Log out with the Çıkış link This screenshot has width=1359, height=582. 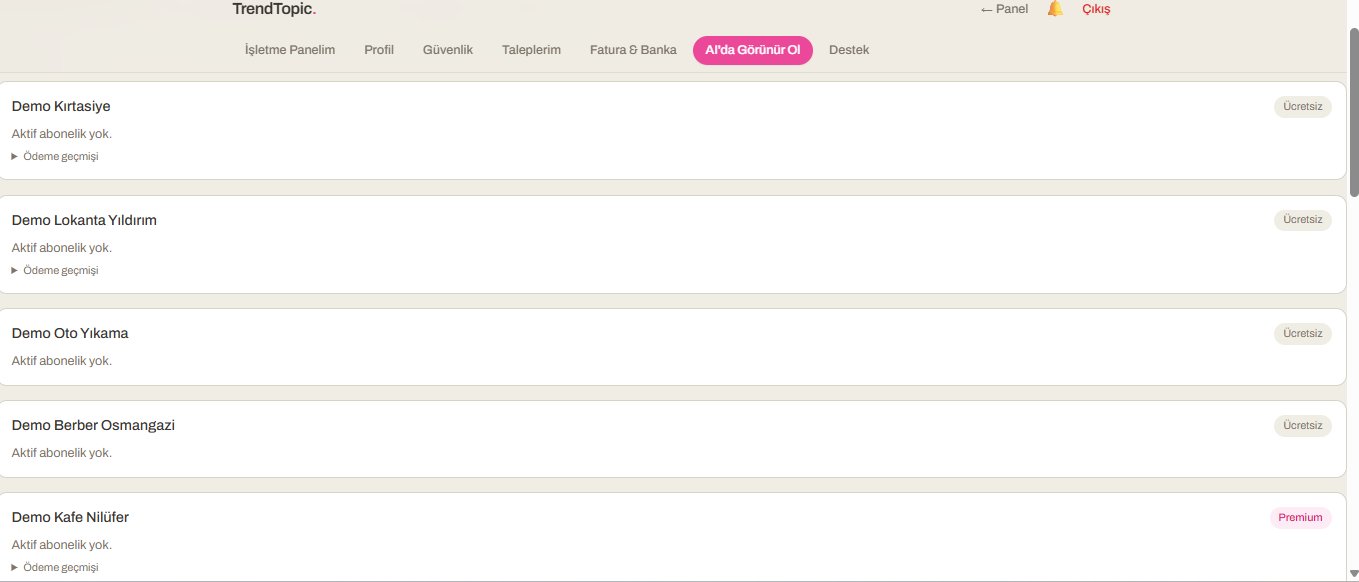click(1096, 9)
